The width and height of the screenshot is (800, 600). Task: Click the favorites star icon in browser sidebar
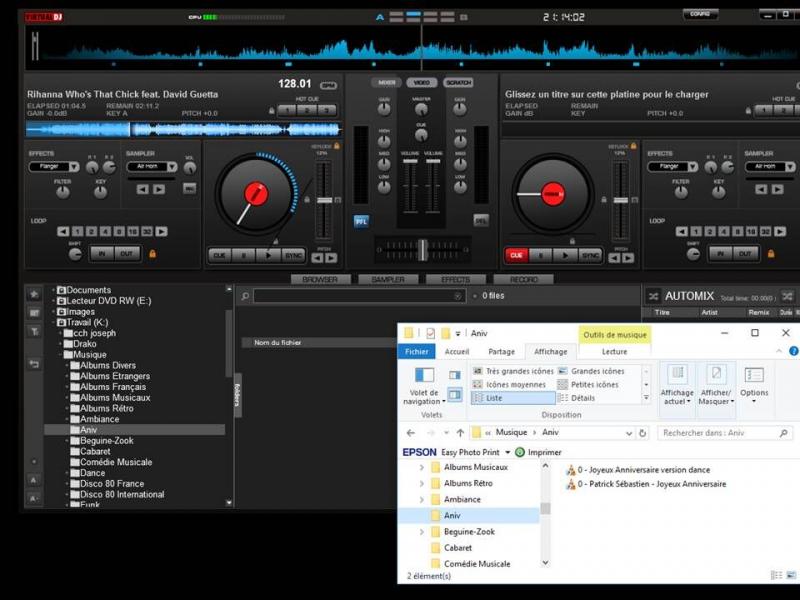34,294
